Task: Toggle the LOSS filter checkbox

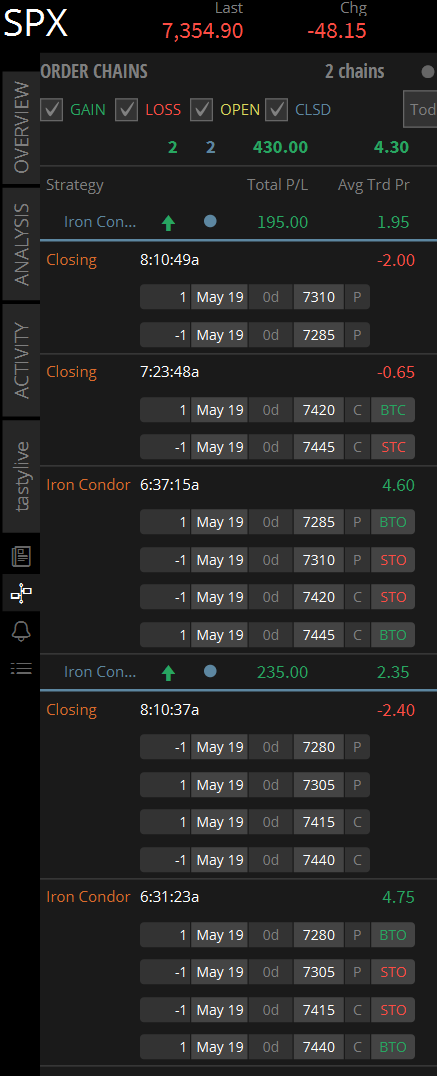Action: point(126,109)
